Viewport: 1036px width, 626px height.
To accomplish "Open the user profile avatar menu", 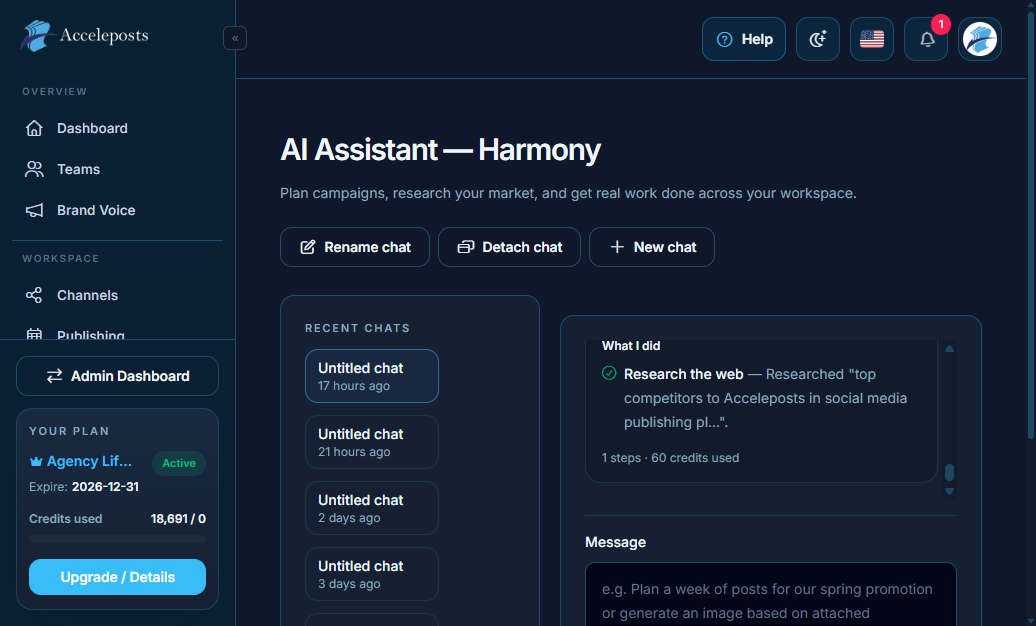I will tap(980, 40).
